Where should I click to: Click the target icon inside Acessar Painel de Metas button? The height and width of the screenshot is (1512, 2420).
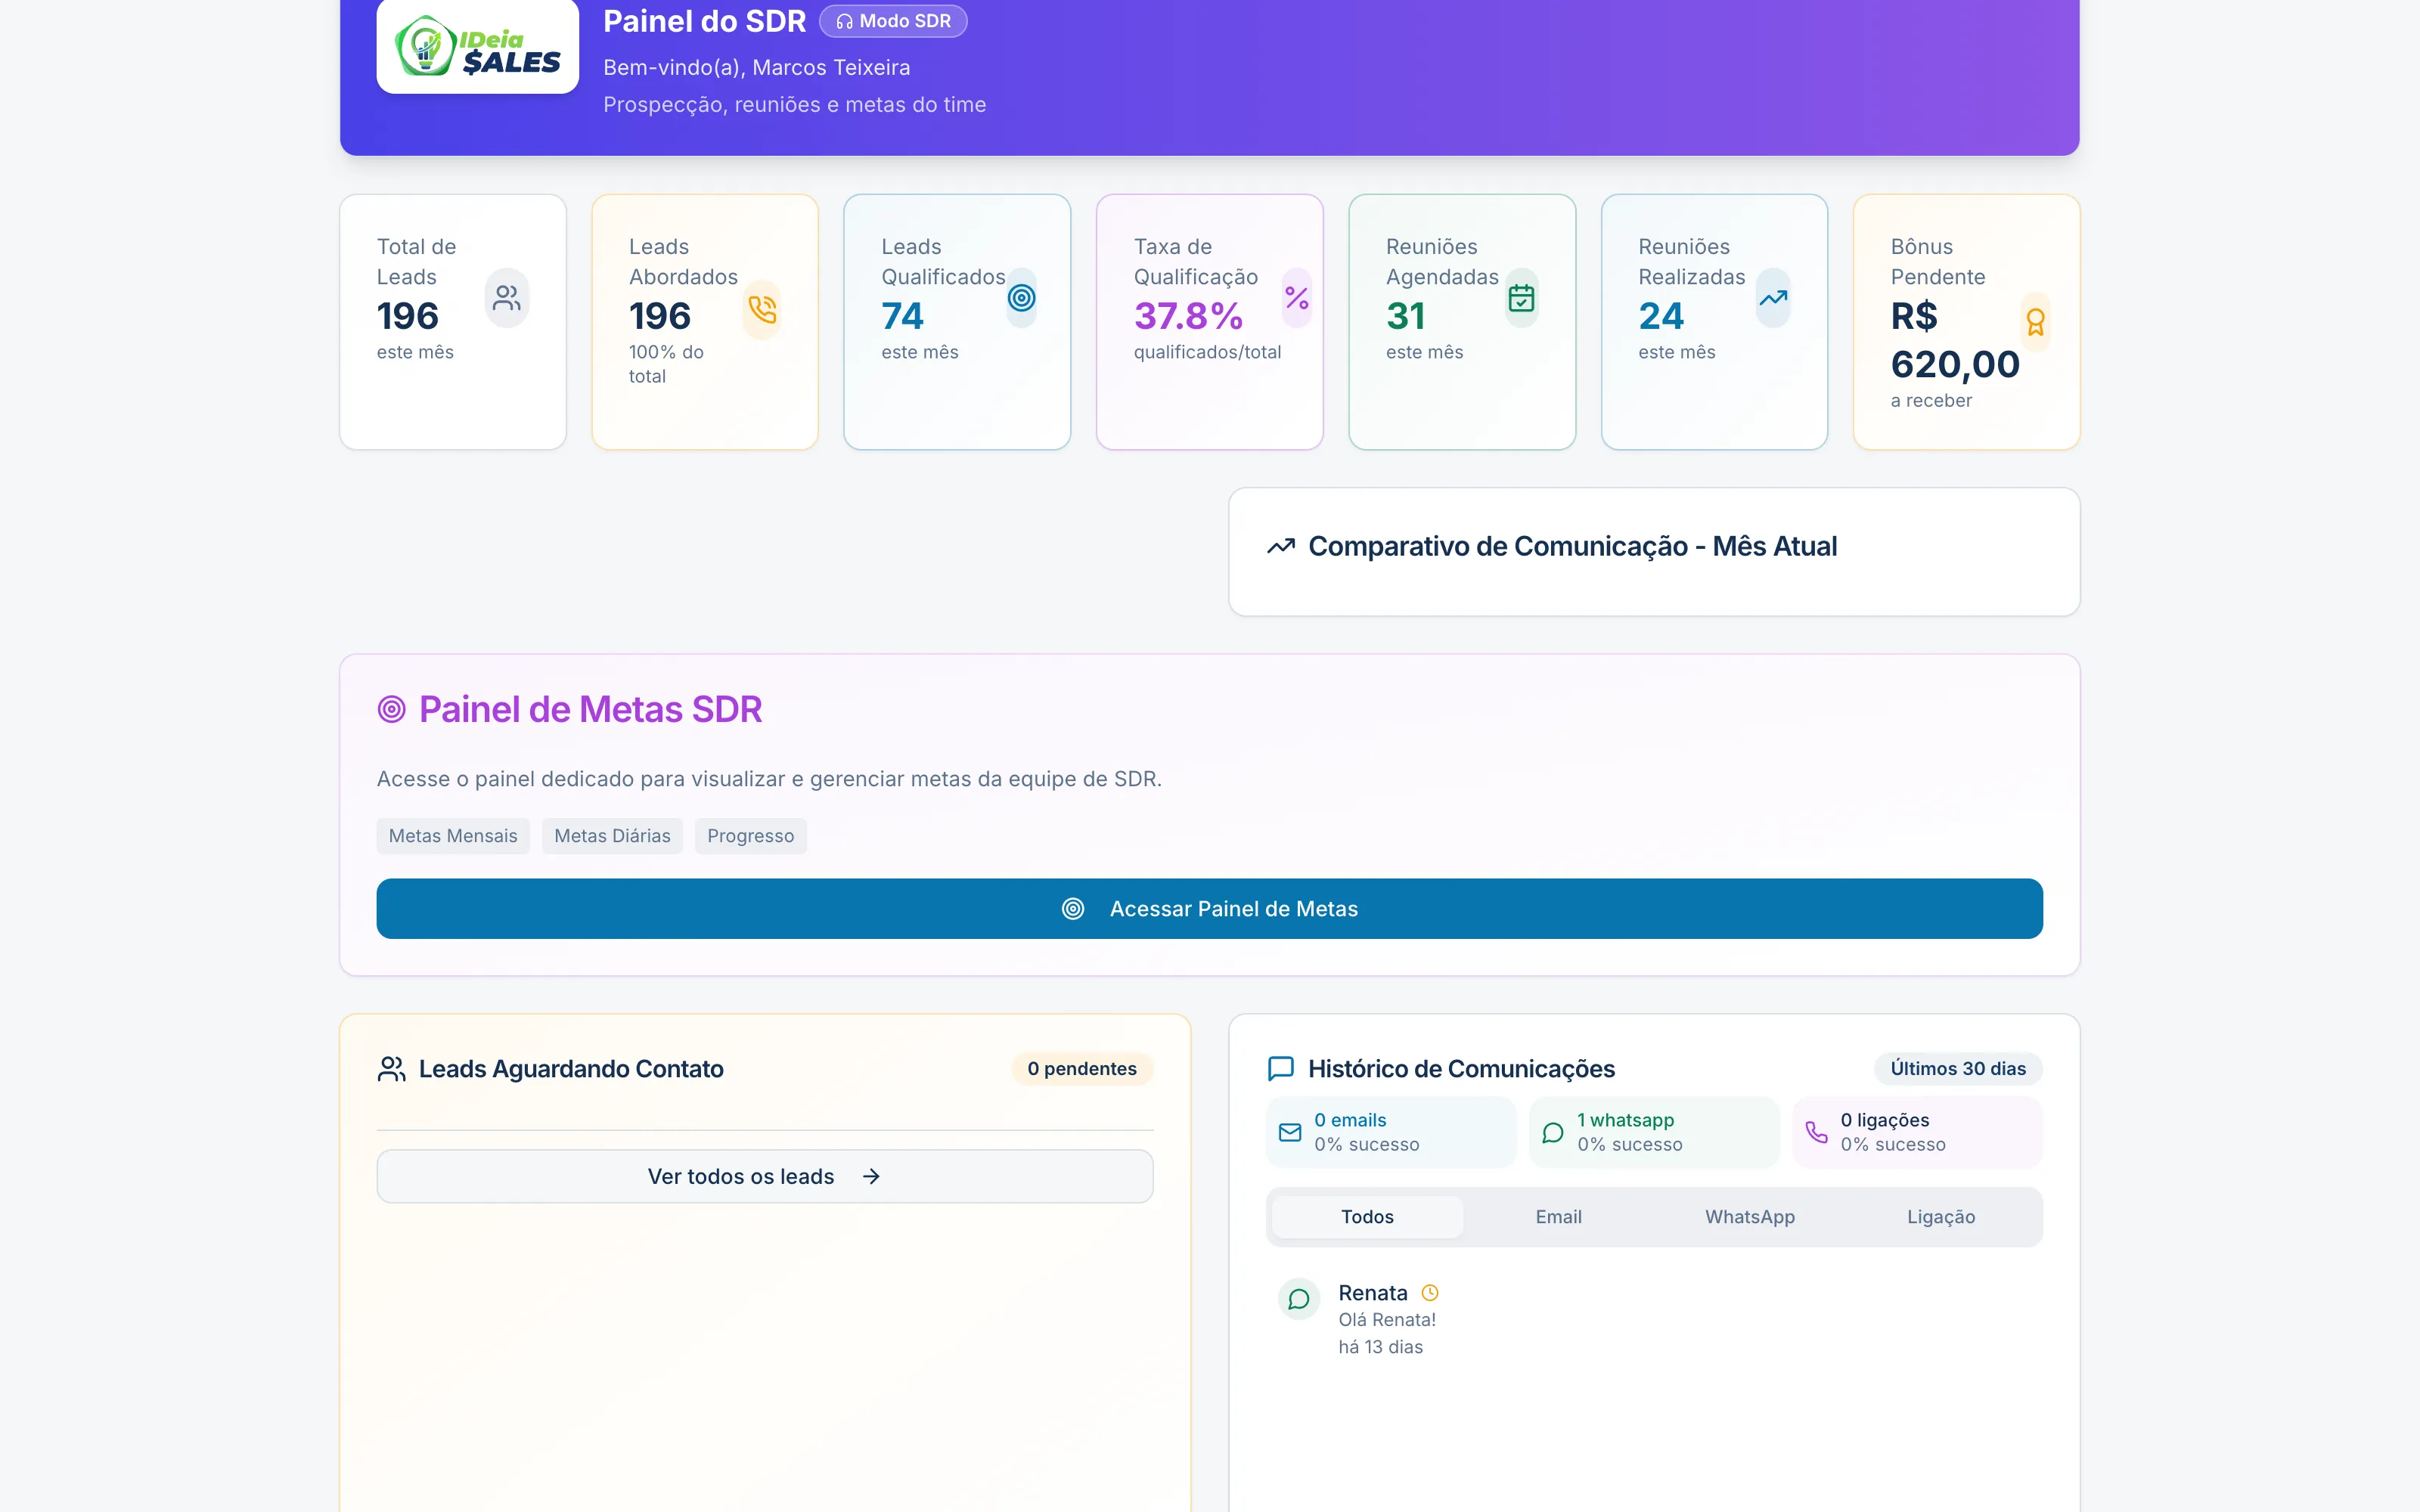pyautogui.click(x=1073, y=908)
